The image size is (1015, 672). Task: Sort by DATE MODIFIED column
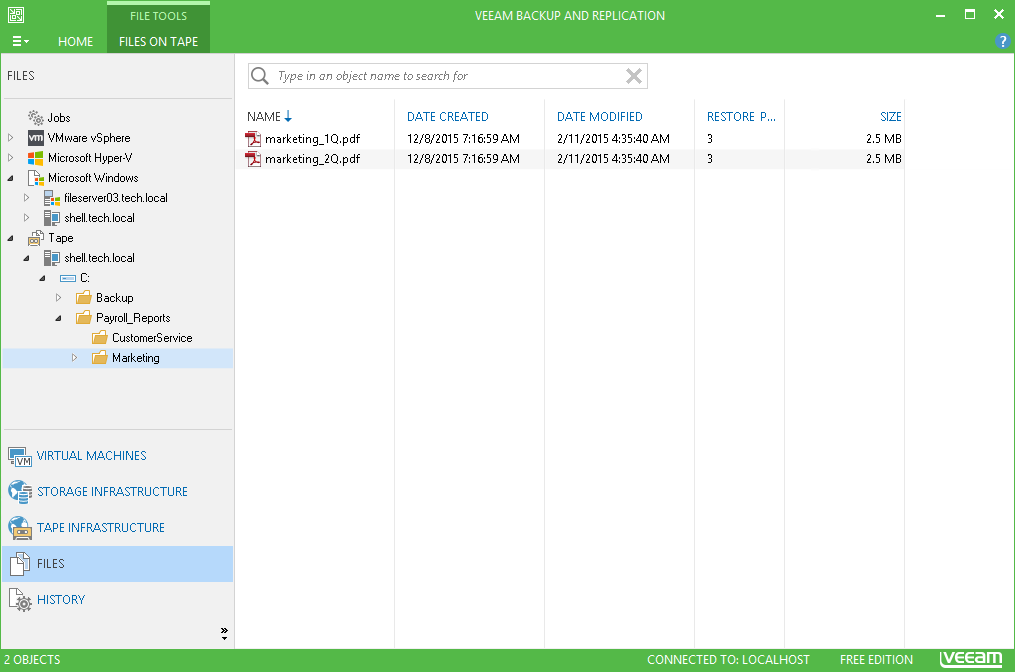click(x=599, y=117)
